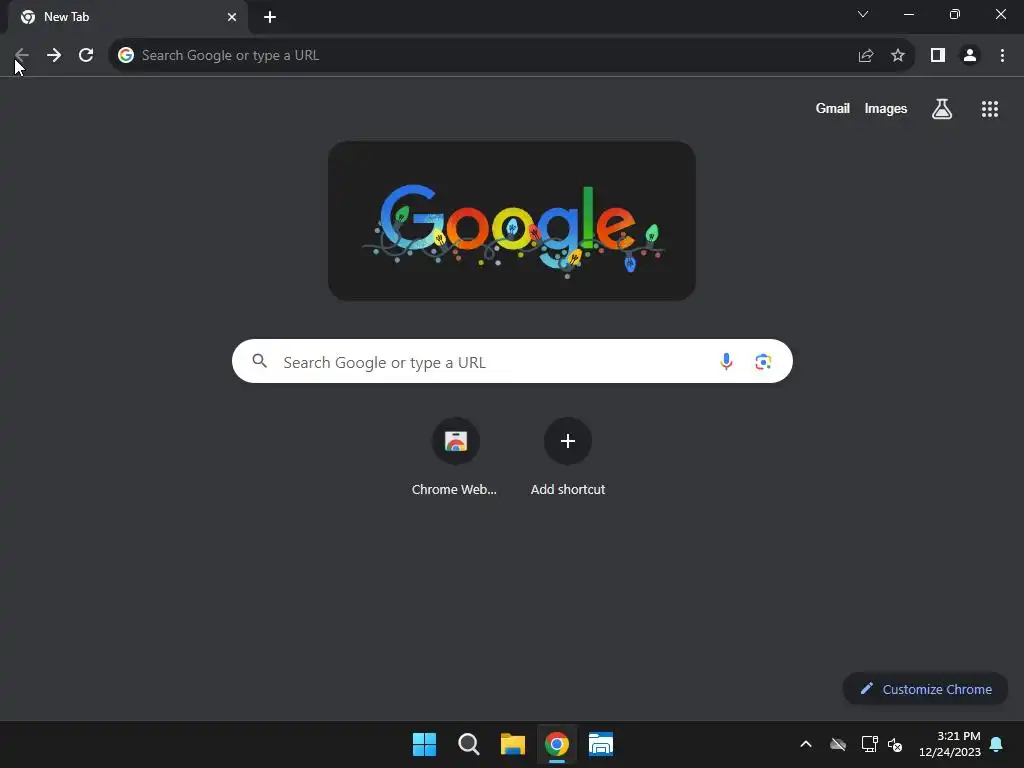Click the muted volume tray icon
The height and width of the screenshot is (768, 1024).
[x=895, y=744]
